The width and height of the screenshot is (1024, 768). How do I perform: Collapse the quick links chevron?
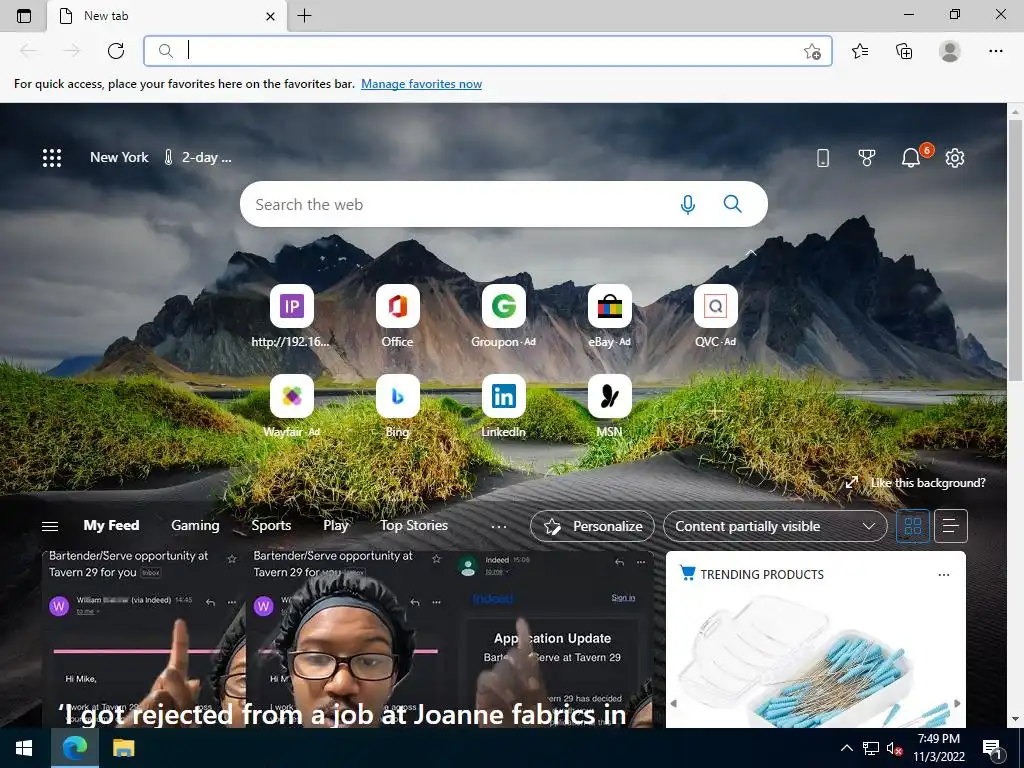(751, 253)
